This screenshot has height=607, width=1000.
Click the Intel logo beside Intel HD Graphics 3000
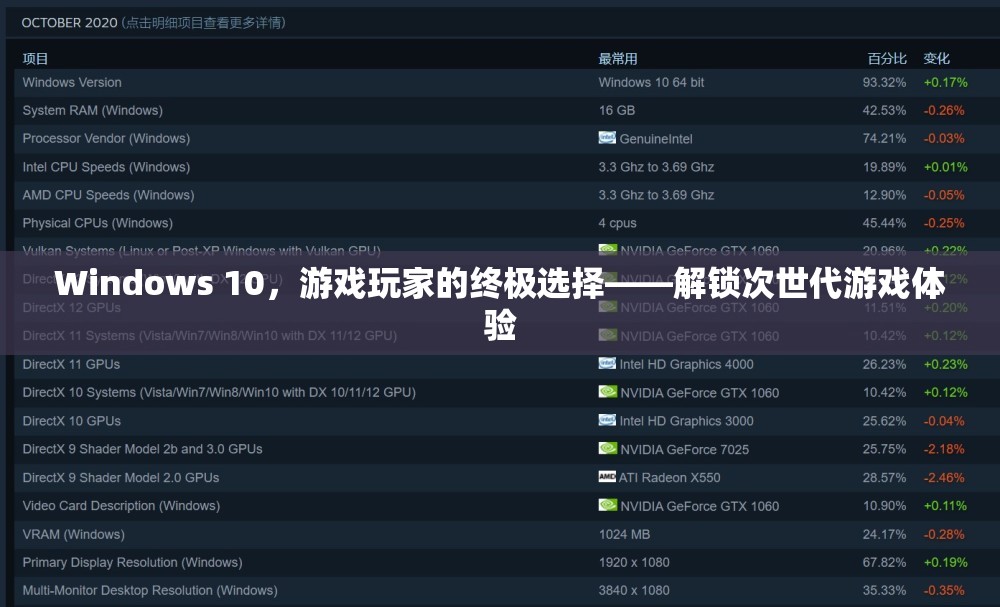(x=607, y=420)
